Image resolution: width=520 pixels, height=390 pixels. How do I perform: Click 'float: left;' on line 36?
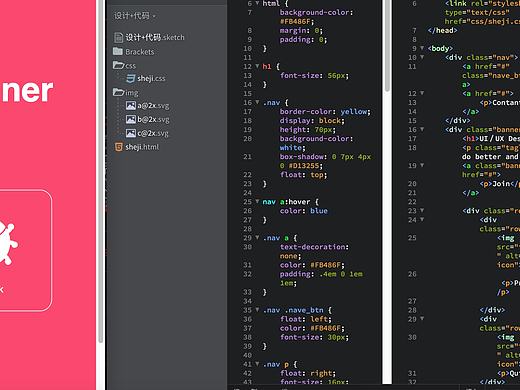[306, 319]
